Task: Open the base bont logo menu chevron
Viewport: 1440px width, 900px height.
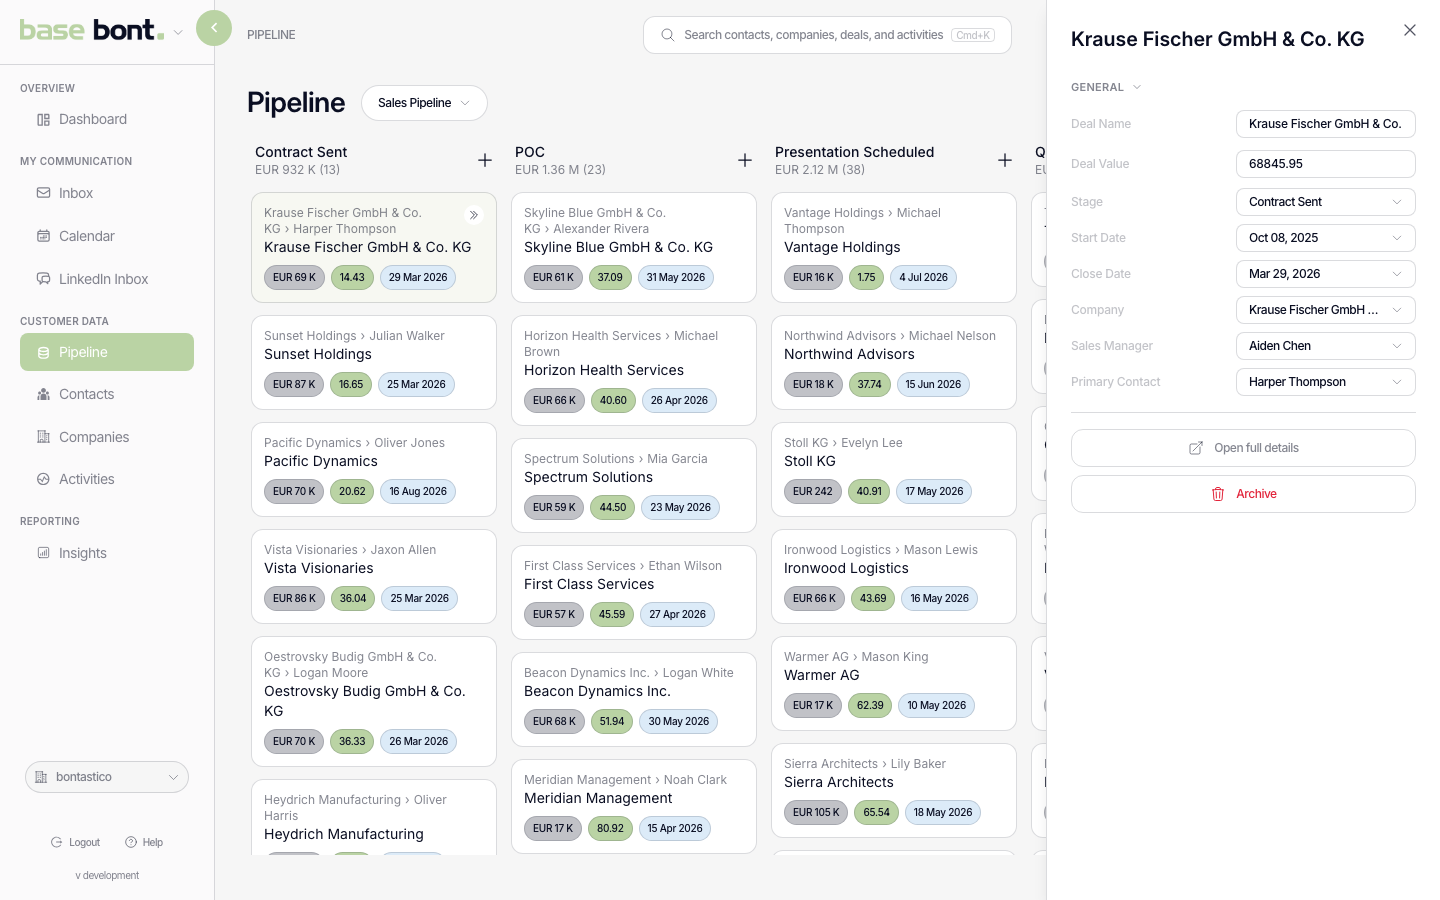Action: 178,32
